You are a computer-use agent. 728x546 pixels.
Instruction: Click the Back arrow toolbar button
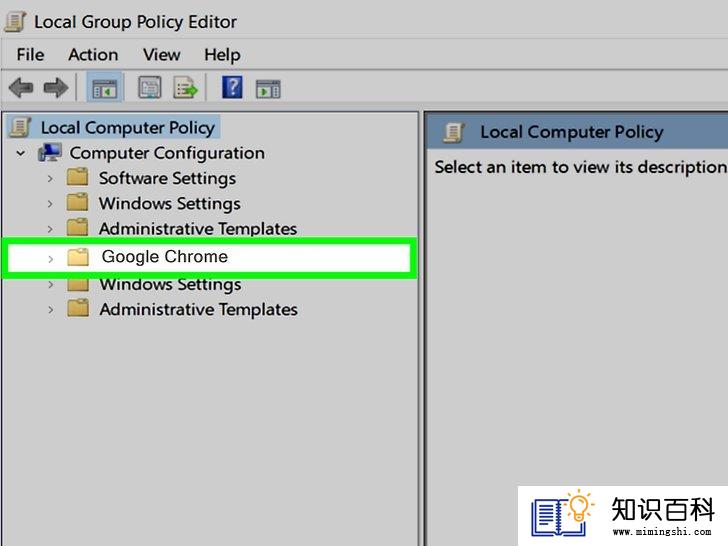[21, 88]
